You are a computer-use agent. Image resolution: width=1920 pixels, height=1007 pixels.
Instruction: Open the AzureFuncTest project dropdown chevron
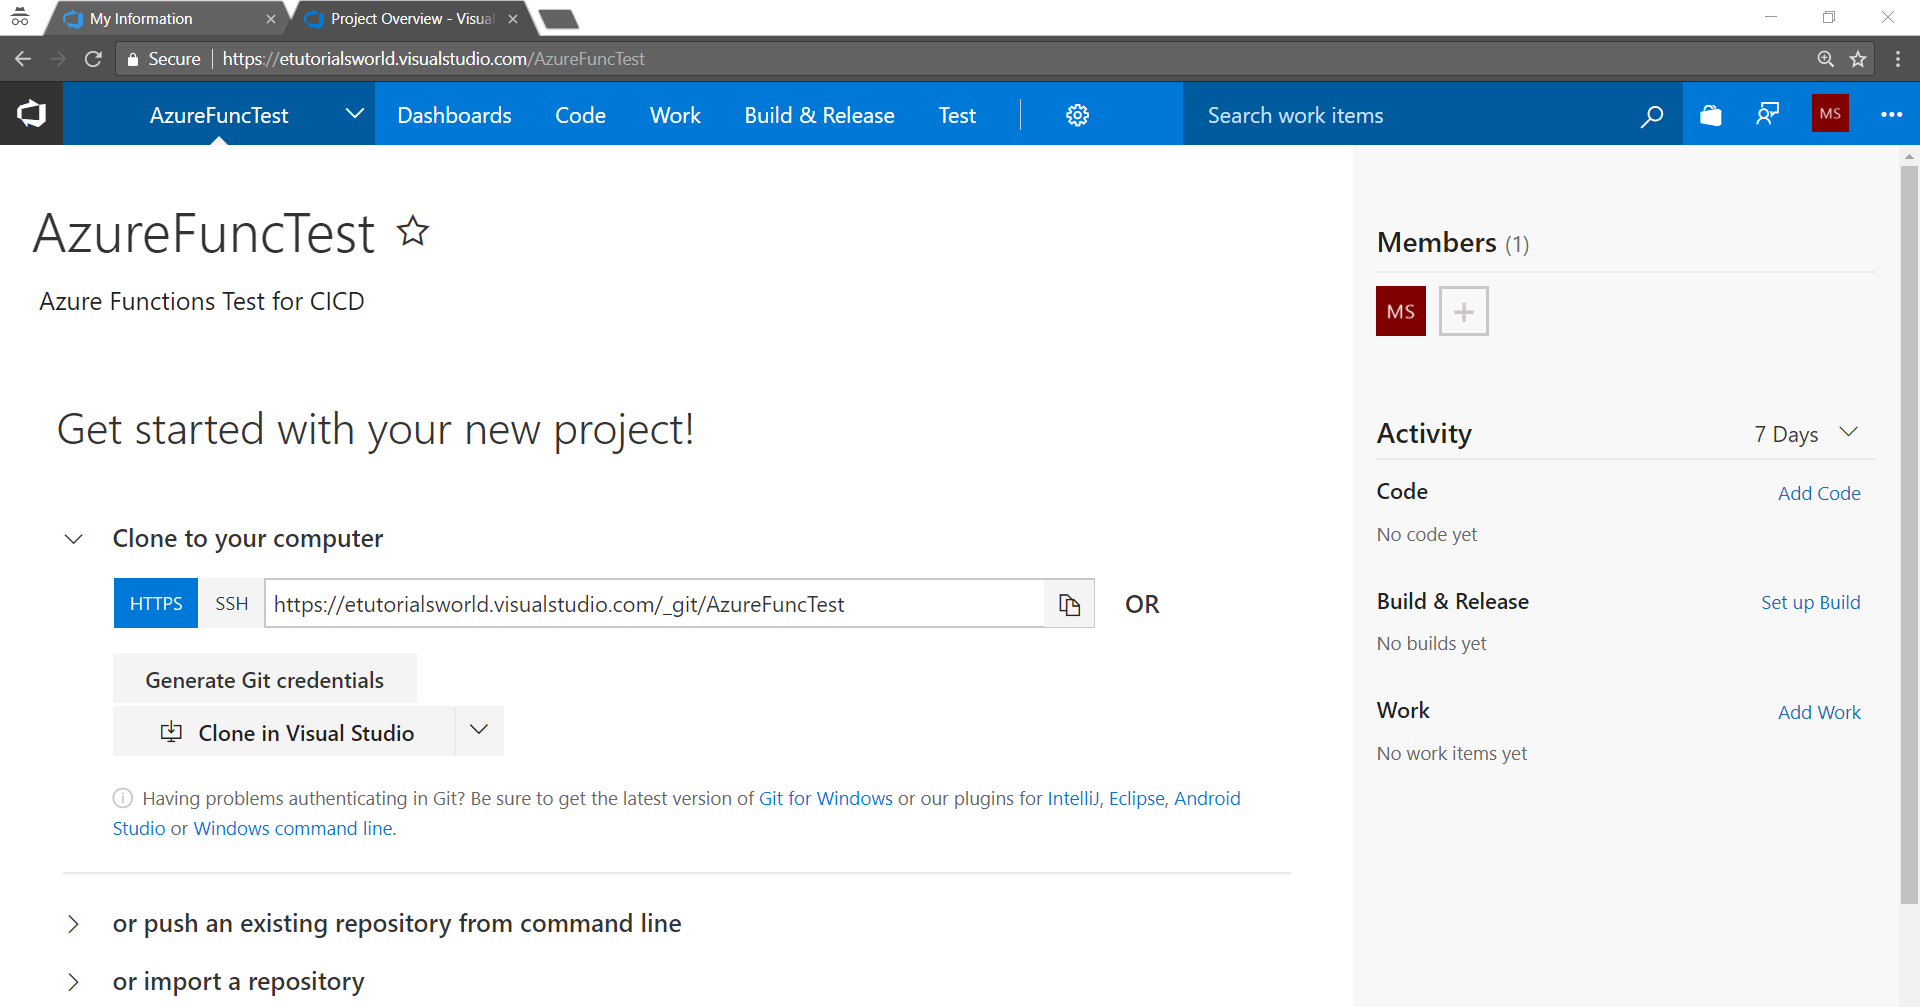pos(354,114)
